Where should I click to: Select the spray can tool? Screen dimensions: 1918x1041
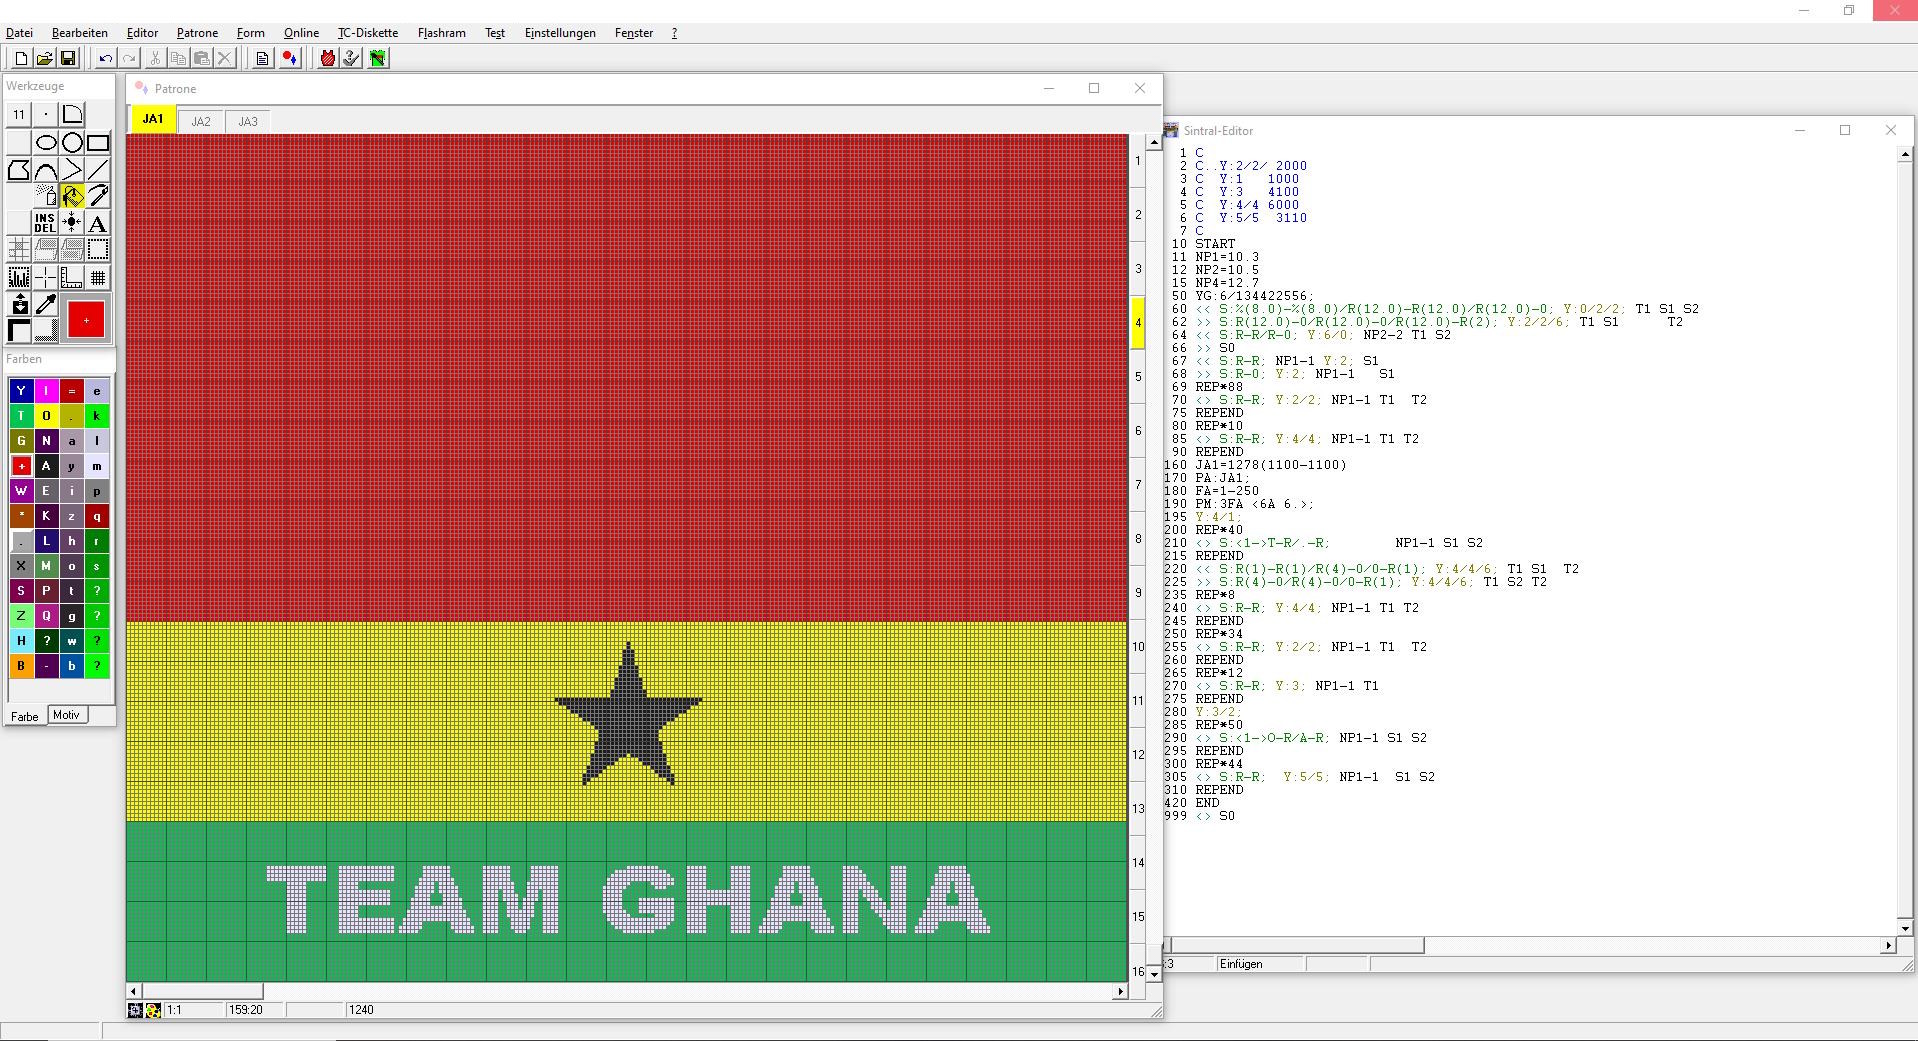[46, 196]
